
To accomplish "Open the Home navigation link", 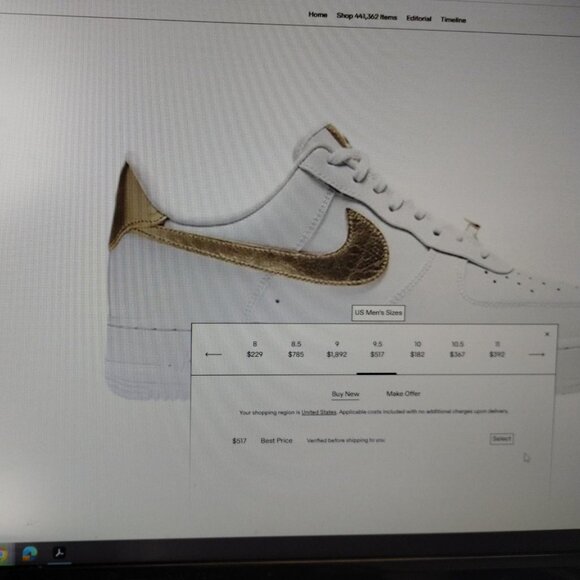I will (x=317, y=15).
